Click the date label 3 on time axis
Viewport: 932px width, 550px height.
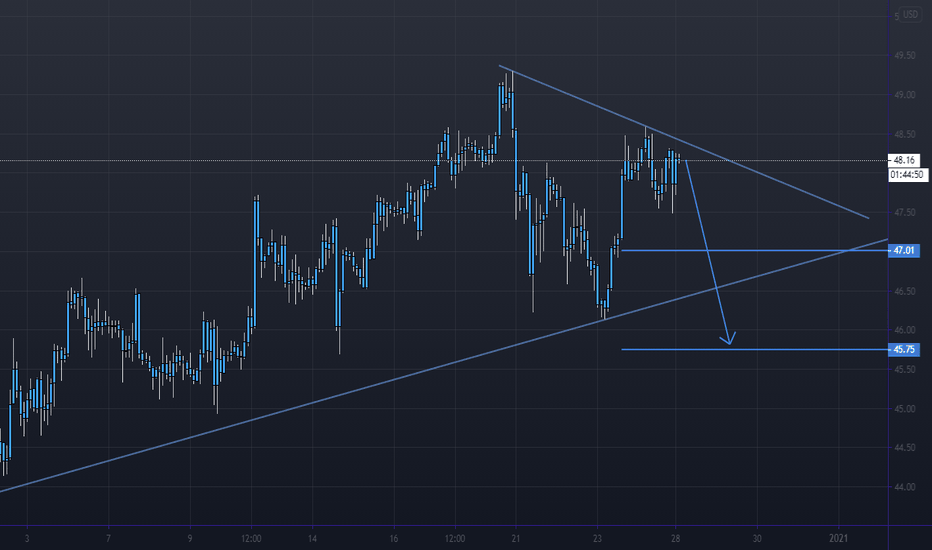[27, 539]
